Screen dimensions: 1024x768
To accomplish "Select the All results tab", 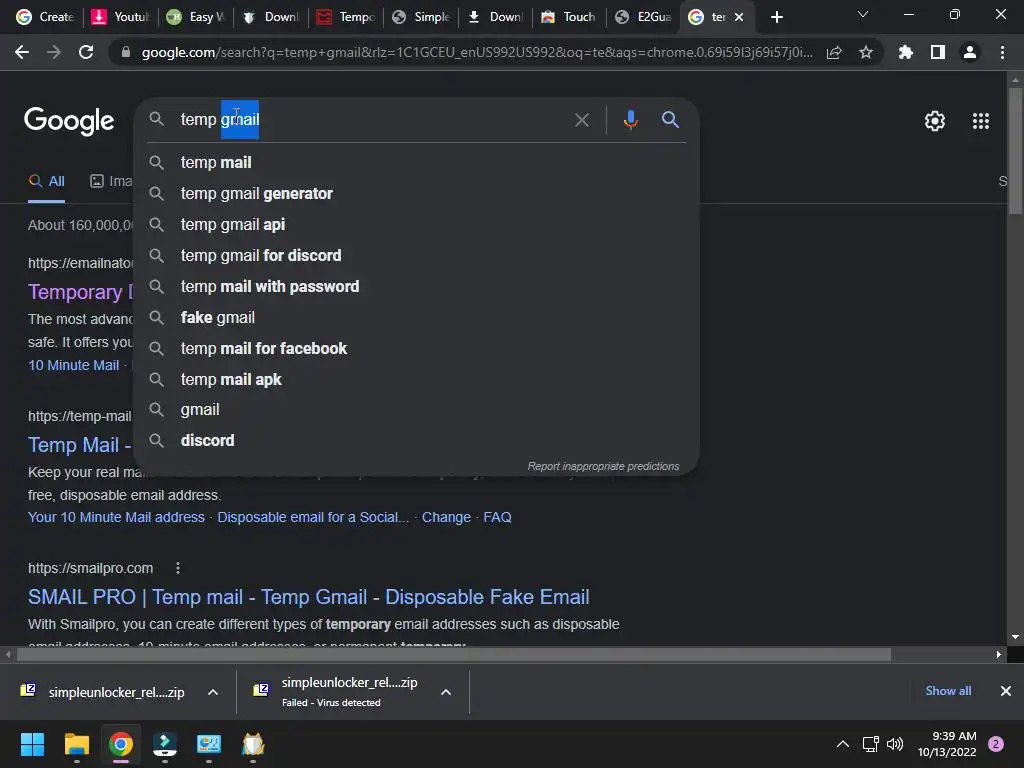I will coord(46,182).
